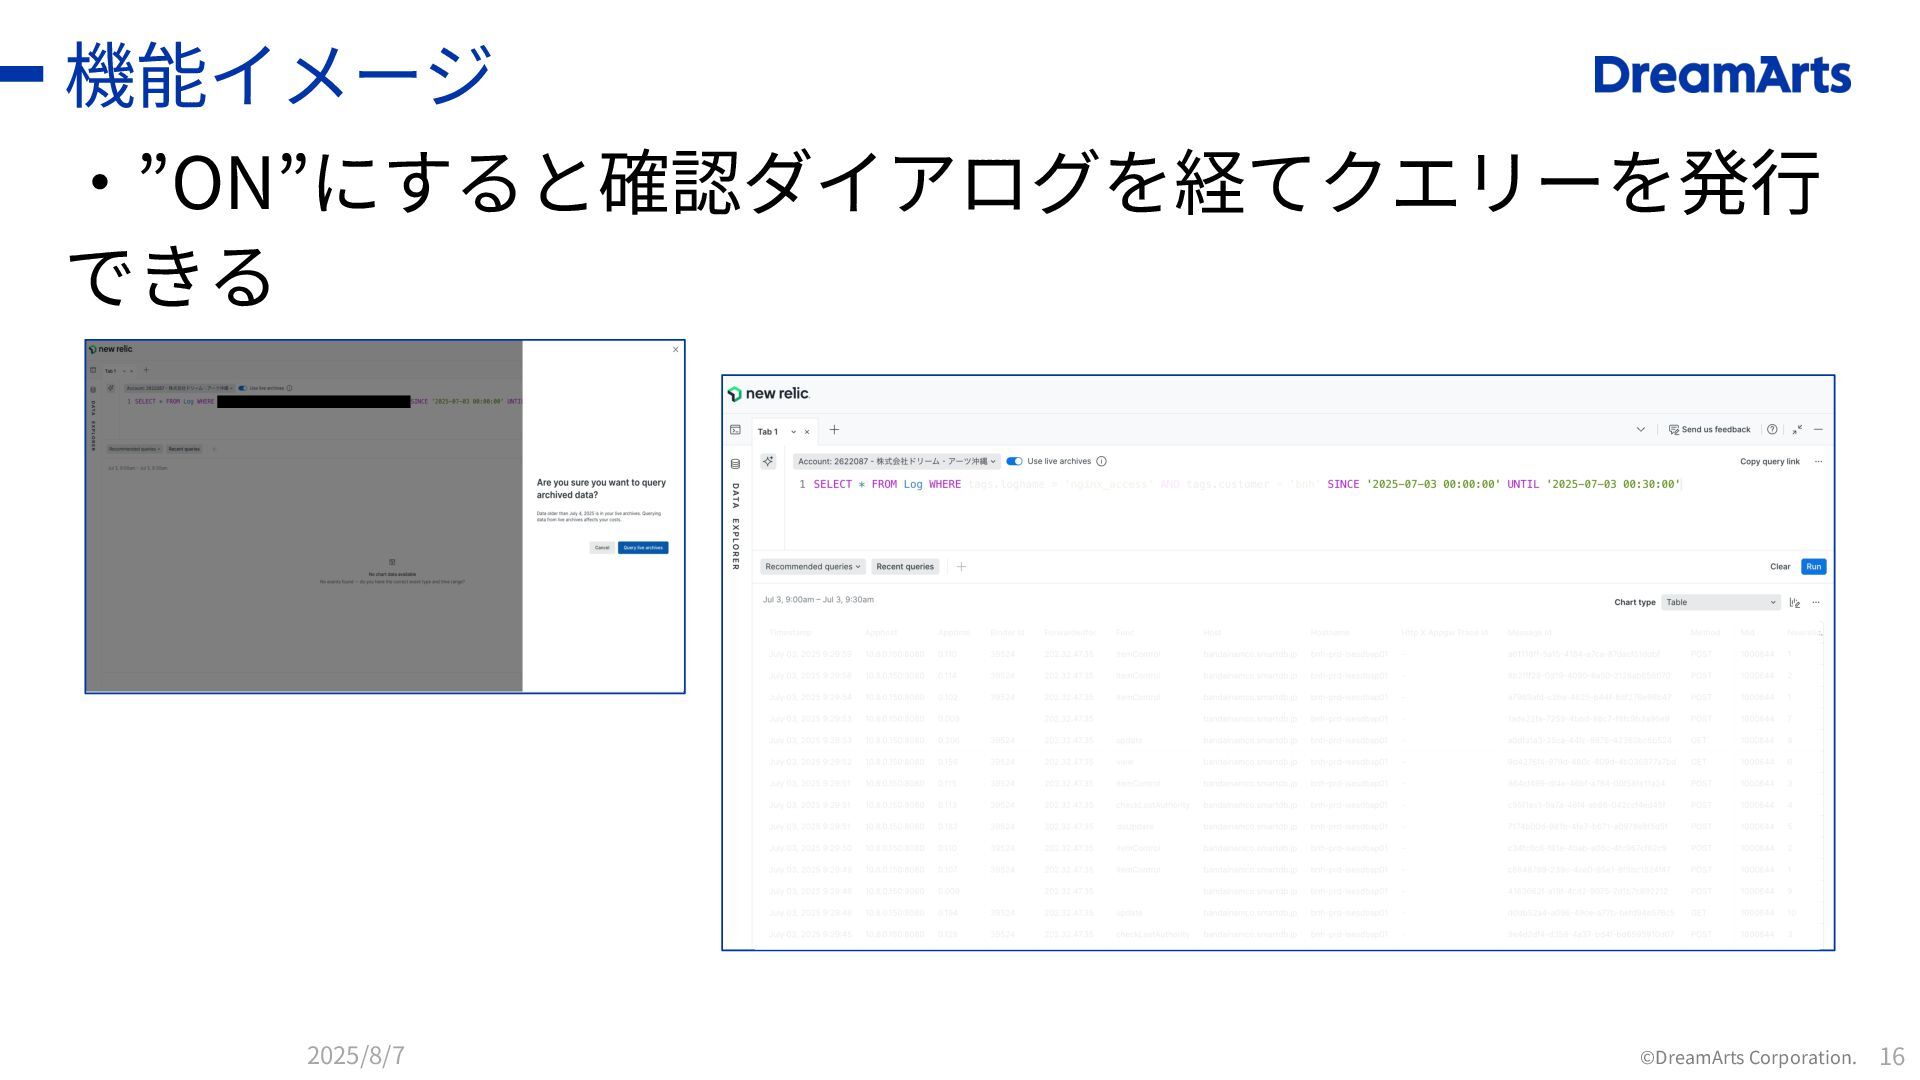Click the UNTIL keyword in the right query

point(1523,485)
